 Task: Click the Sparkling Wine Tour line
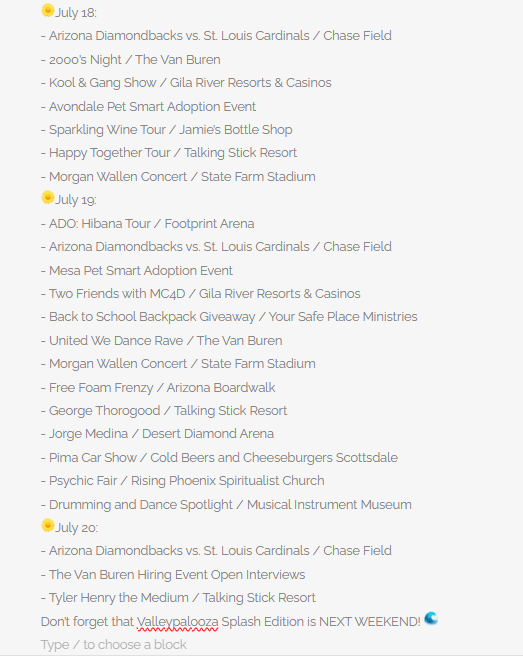[x=167, y=130]
